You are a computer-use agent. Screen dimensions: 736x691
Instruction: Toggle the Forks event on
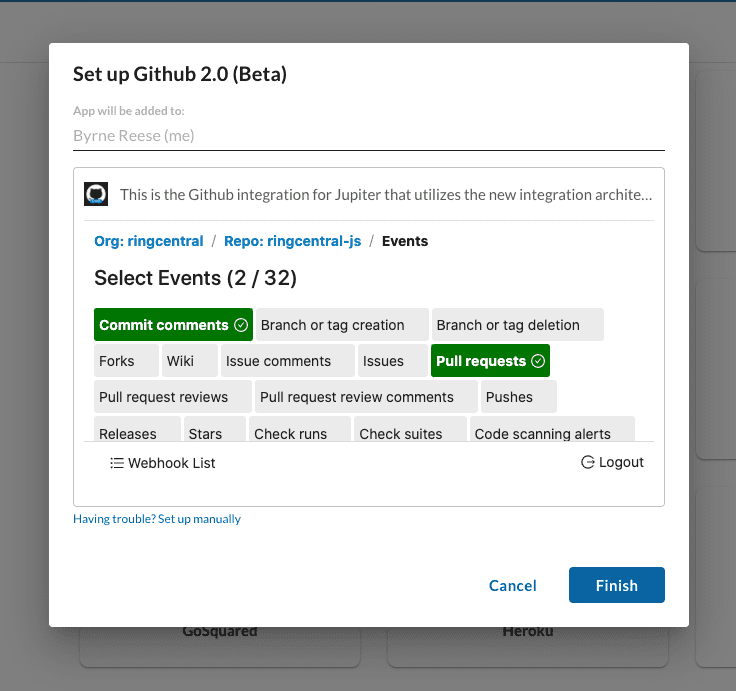click(126, 361)
